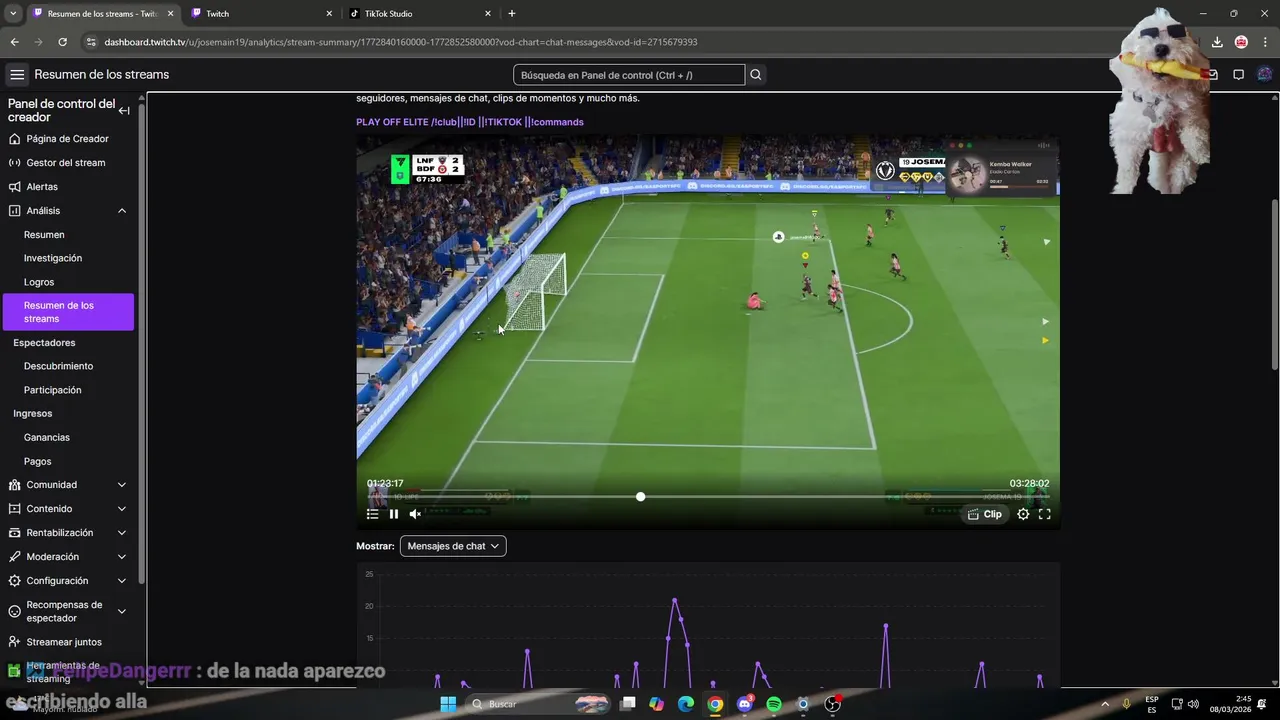Viewport: 1280px width, 720px height.
Task: Open the user avatar menu
Action: coord(1264,75)
